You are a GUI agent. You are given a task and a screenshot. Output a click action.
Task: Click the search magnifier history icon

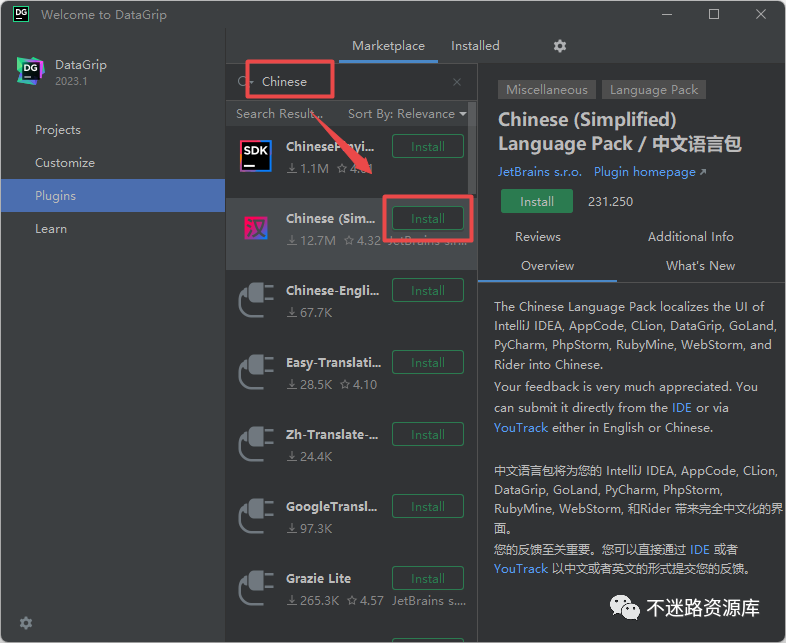coord(245,82)
